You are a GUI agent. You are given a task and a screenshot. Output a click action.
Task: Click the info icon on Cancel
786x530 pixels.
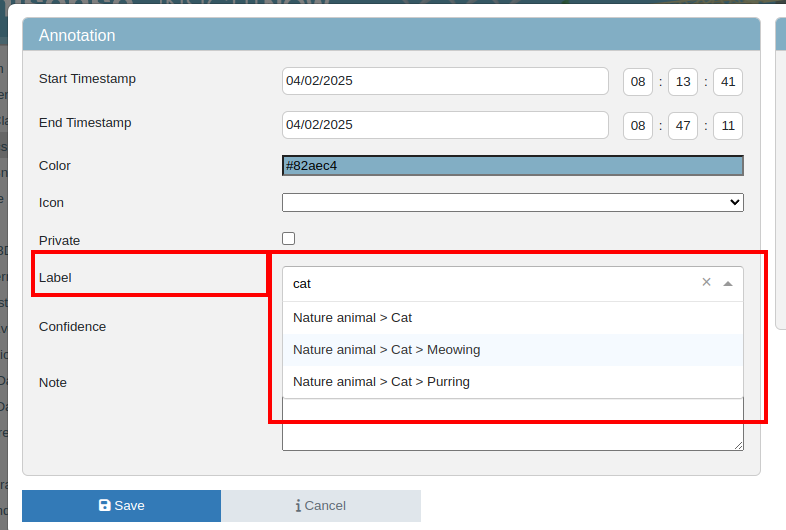click(x=298, y=506)
